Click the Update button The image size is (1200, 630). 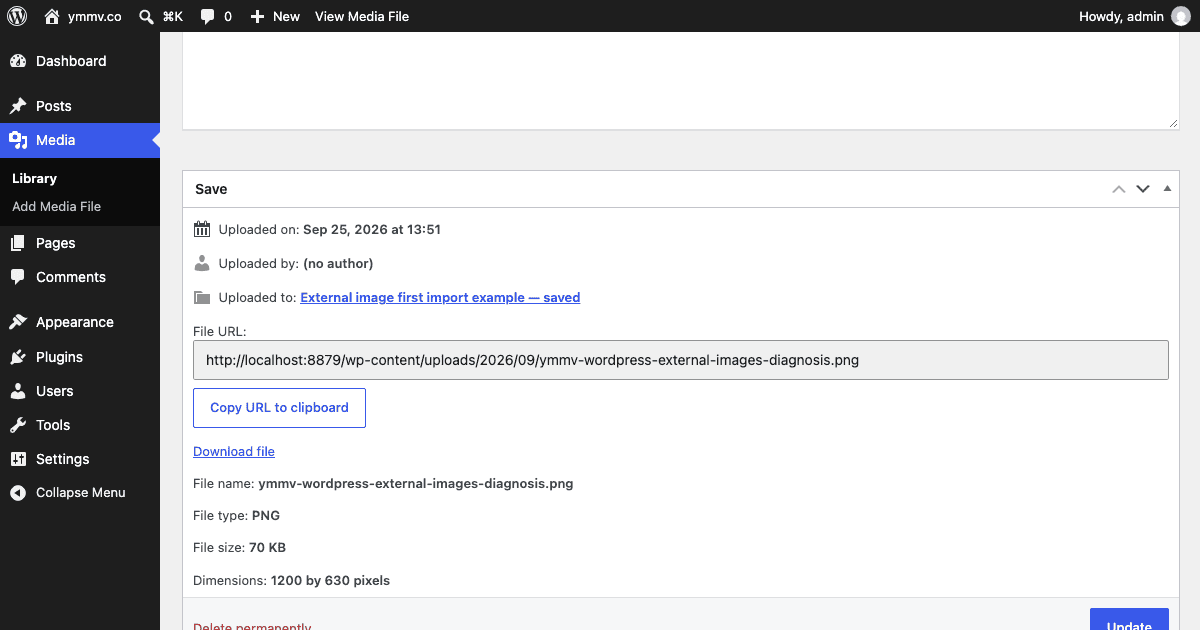pos(1129,620)
